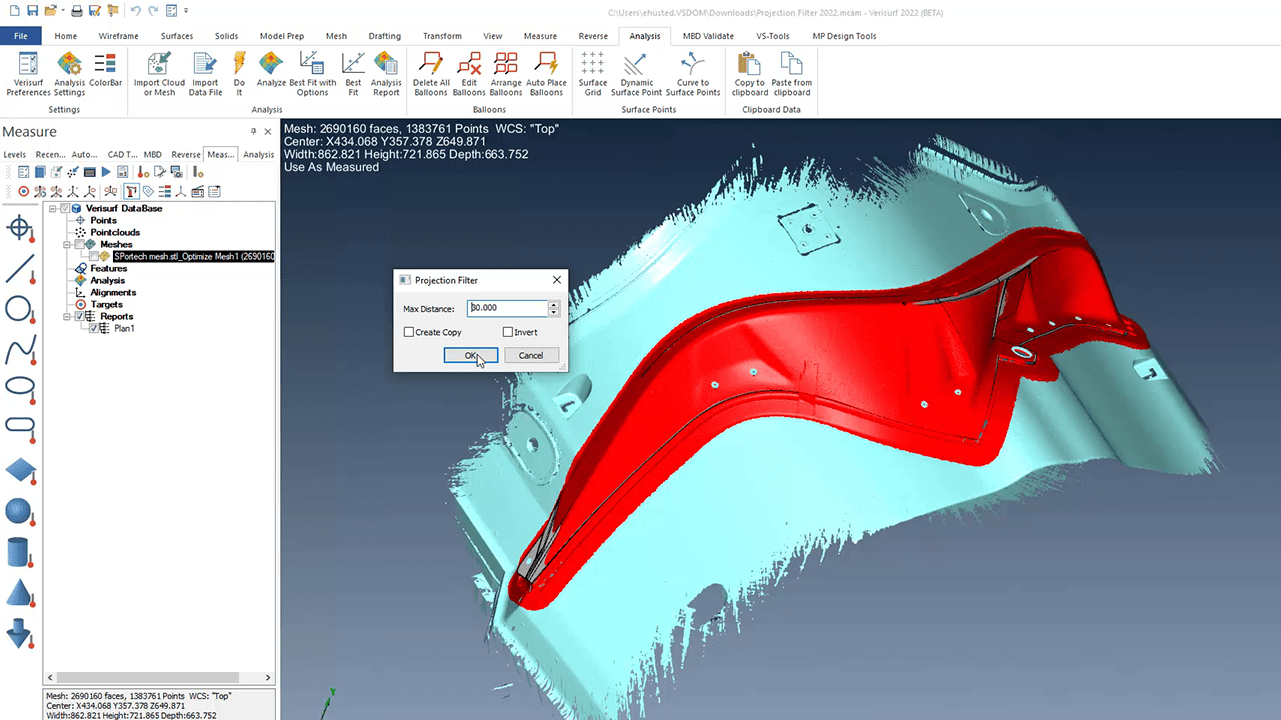The width and height of the screenshot is (1281, 720).
Task: Select Dynamic Surface Point
Action: (637, 74)
